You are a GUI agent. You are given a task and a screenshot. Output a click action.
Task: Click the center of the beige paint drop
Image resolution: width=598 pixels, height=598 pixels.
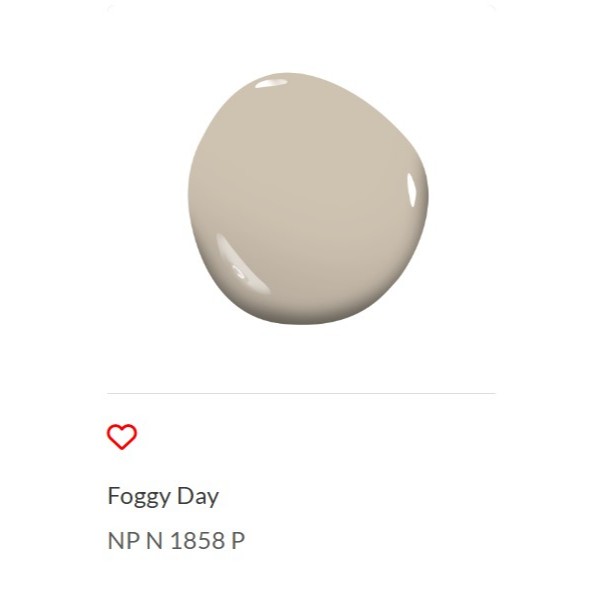[307, 199]
